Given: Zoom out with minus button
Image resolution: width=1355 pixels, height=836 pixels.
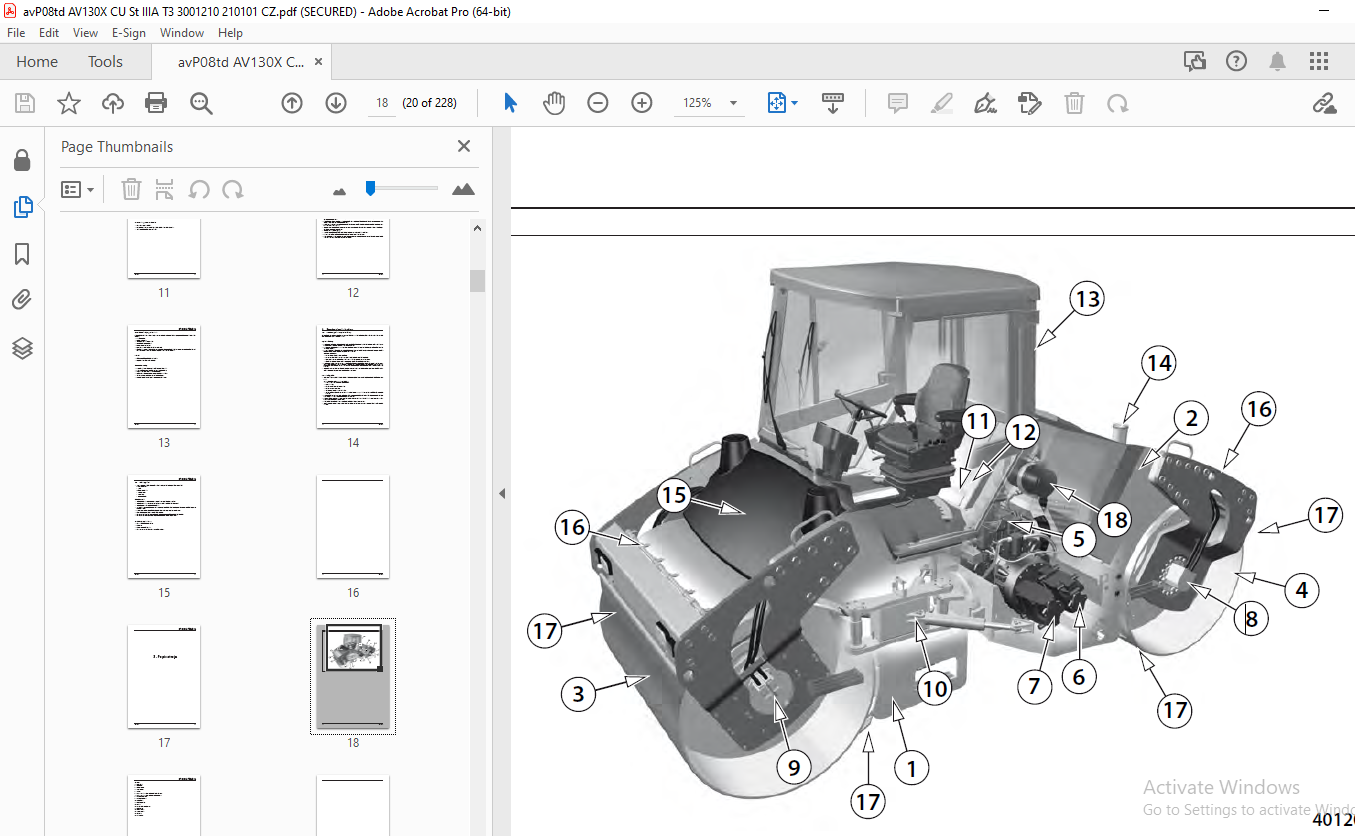Looking at the screenshot, I should (x=598, y=103).
